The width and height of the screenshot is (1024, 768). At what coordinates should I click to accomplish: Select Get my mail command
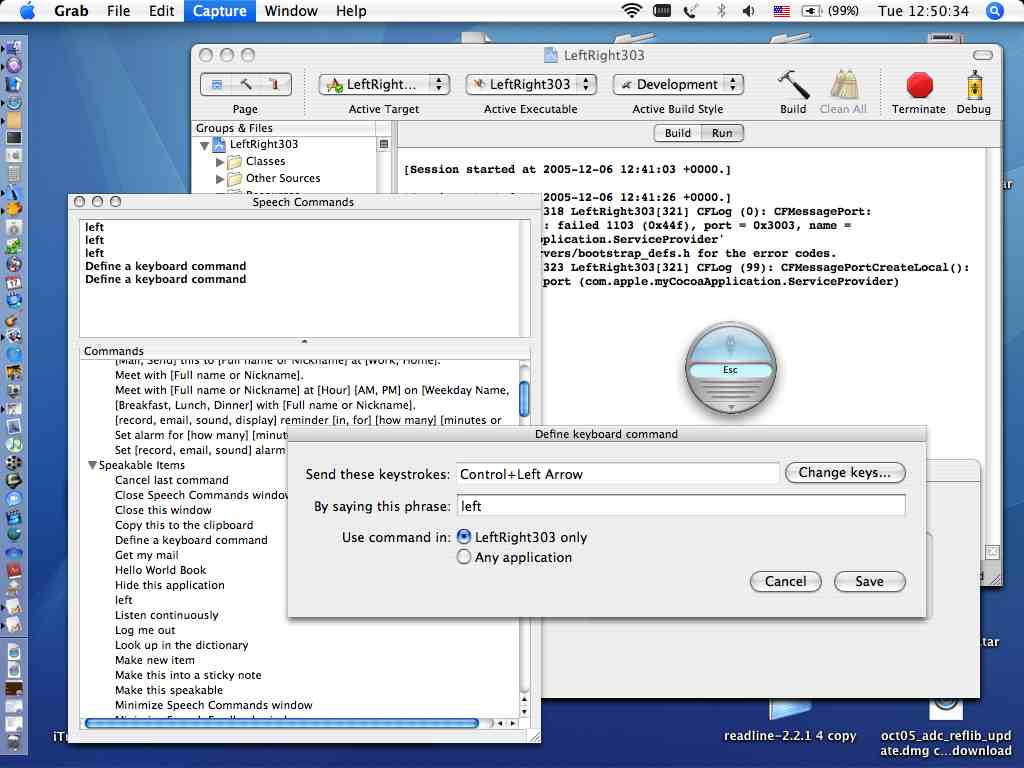(146, 555)
